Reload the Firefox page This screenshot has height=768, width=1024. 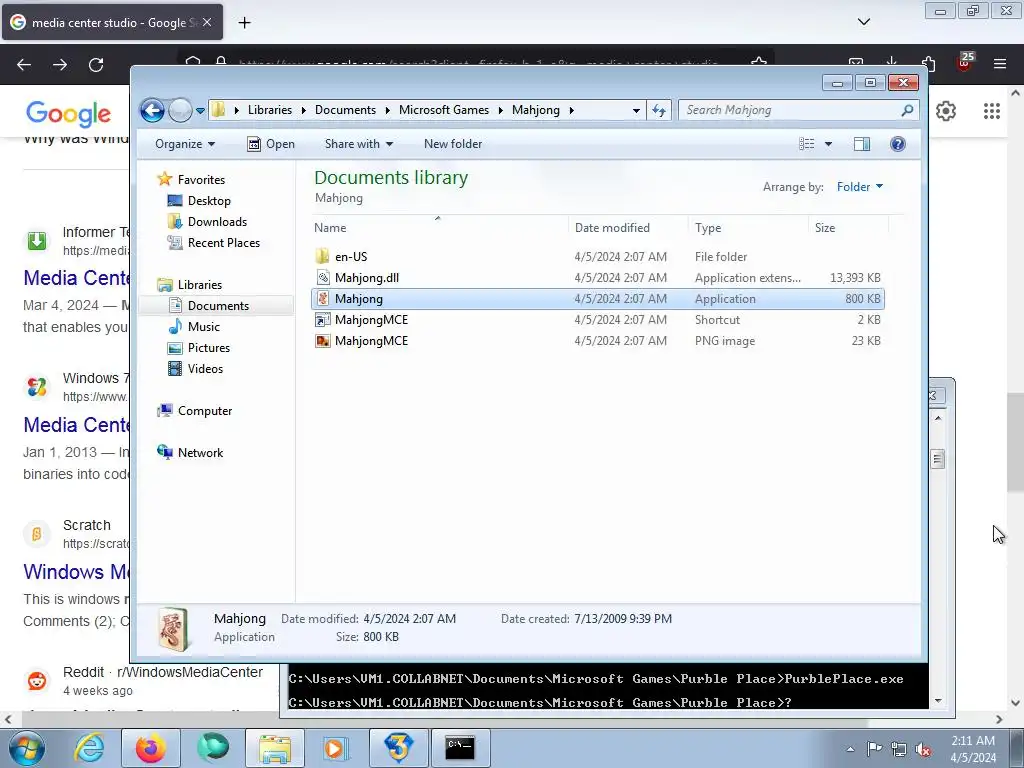(x=96, y=65)
